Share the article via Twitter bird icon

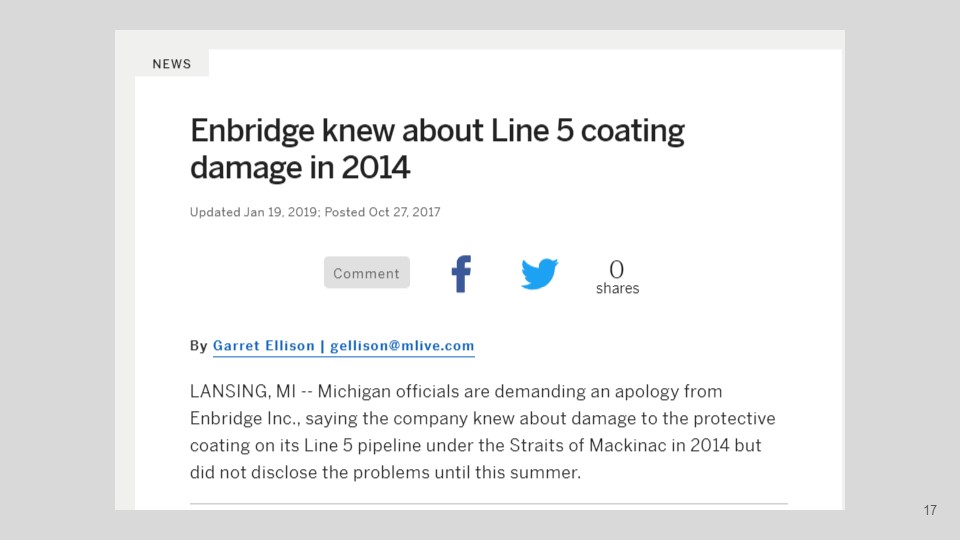(539, 274)
